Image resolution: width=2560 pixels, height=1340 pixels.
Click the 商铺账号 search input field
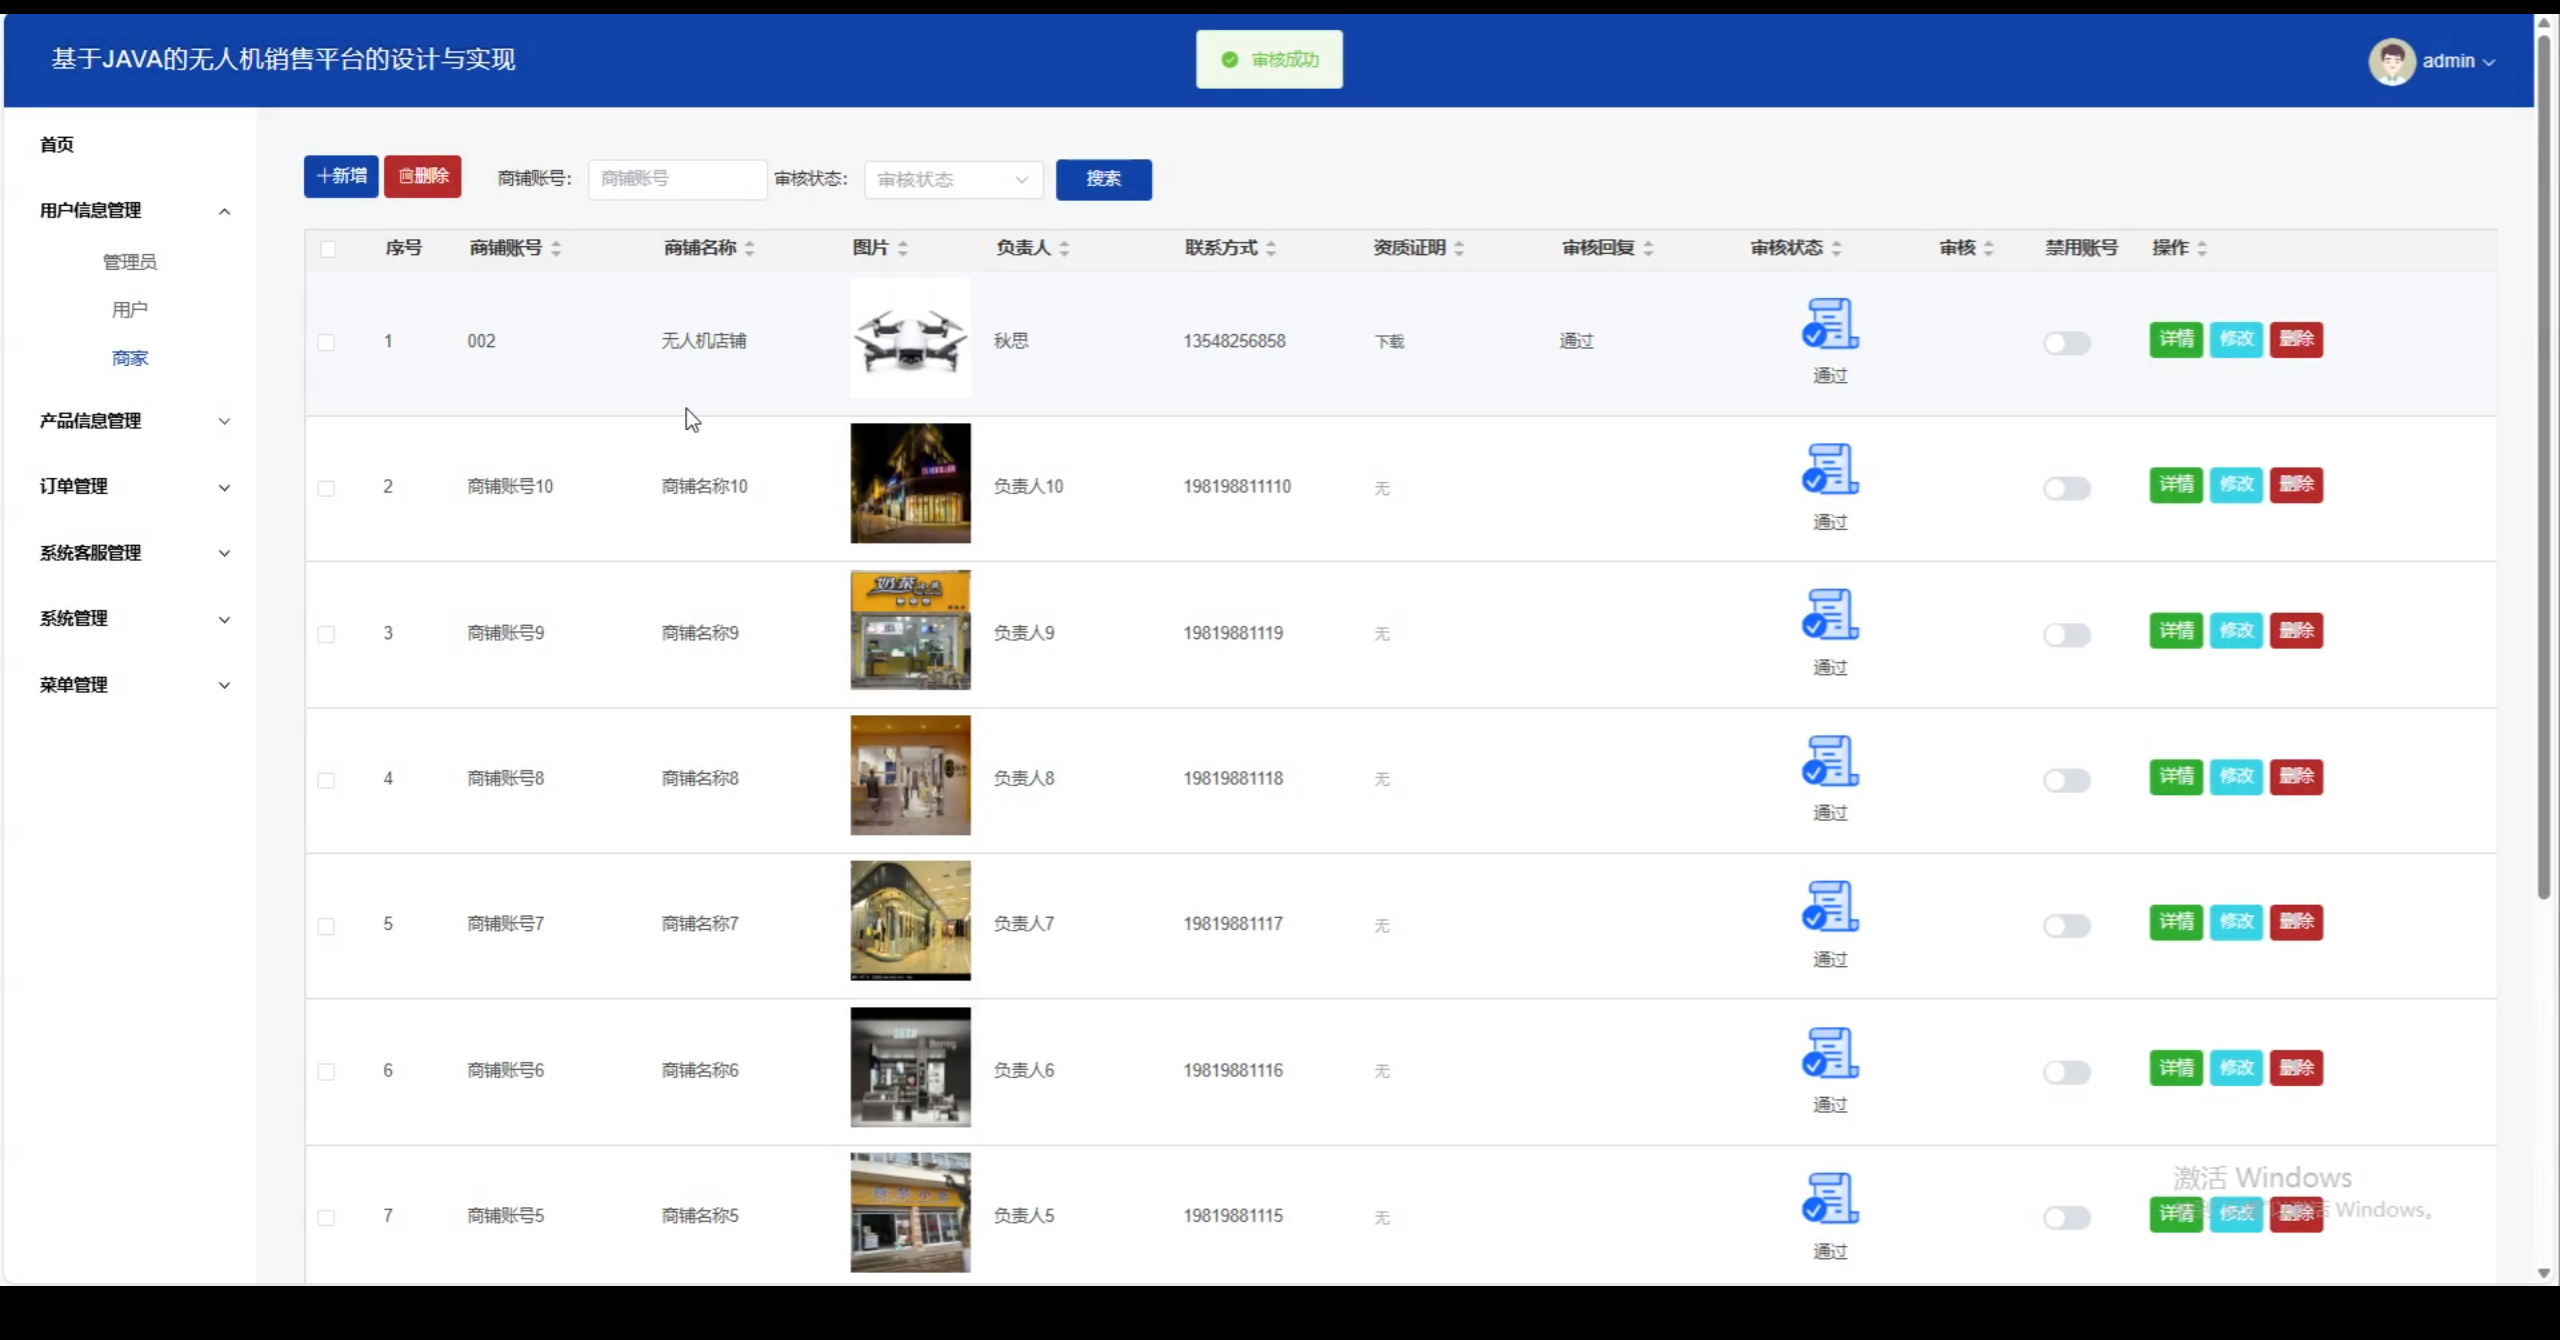click(x=676, y=179)
